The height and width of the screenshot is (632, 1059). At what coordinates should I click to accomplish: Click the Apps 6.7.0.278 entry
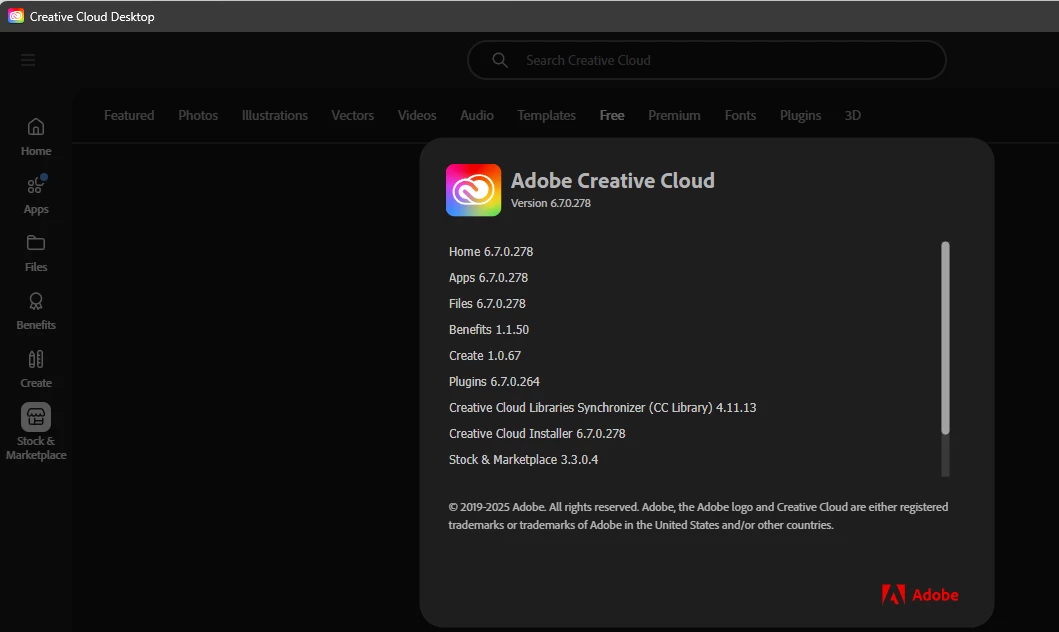pyautogui.click(x=488, y=278)
